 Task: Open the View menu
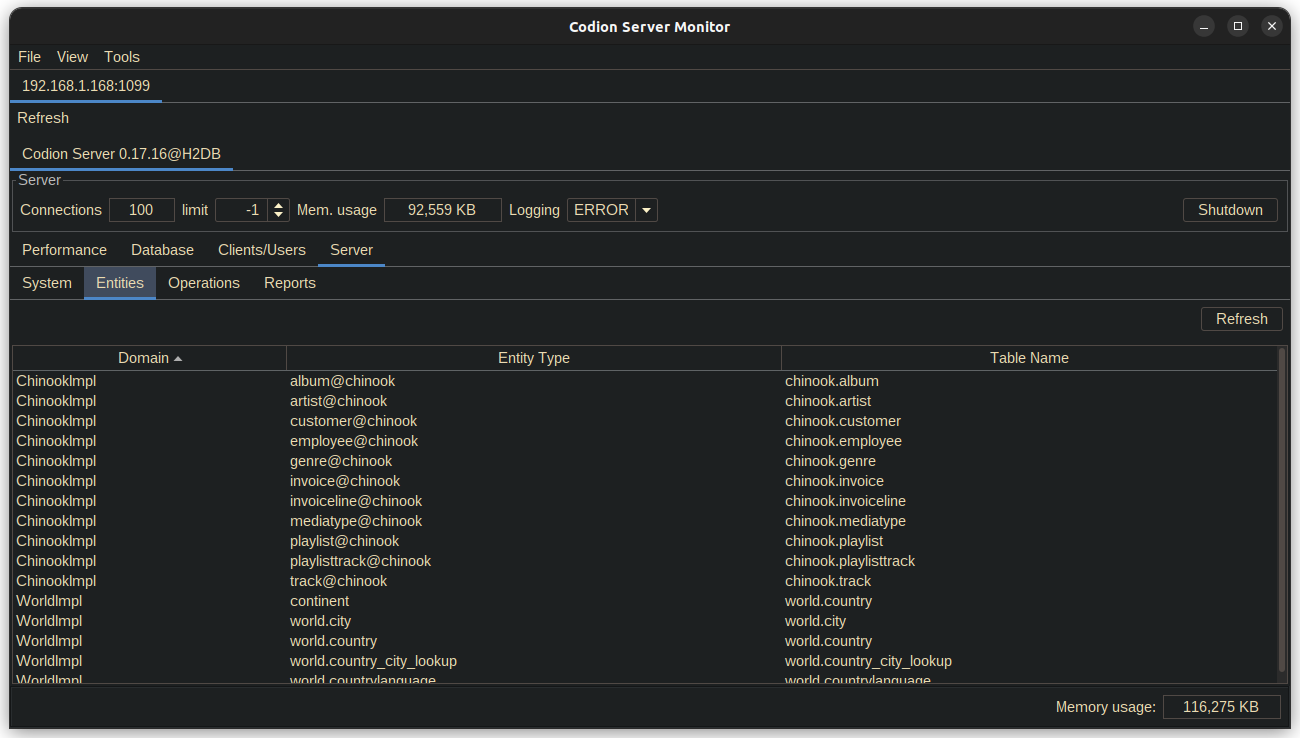tap(72, 57)
